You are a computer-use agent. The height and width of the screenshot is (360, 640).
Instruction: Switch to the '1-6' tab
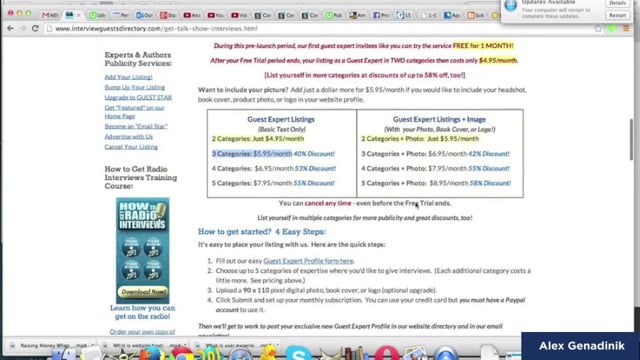tap(428, 15)
